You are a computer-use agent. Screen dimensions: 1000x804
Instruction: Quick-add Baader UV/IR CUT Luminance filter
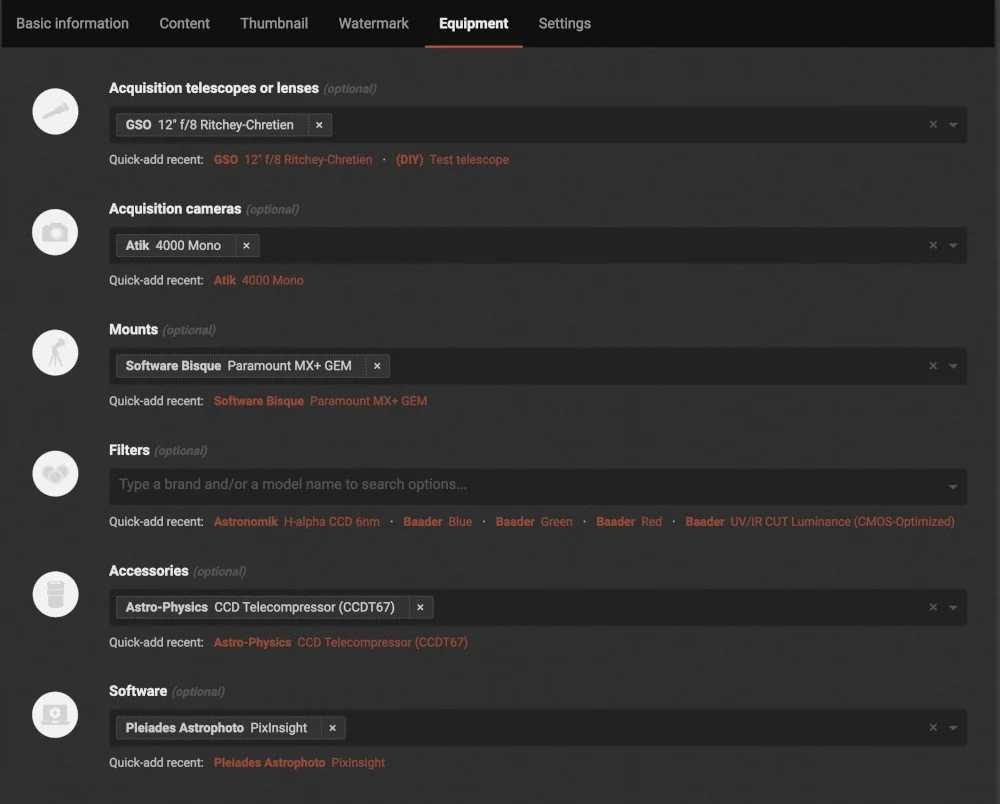coord(820,522)
